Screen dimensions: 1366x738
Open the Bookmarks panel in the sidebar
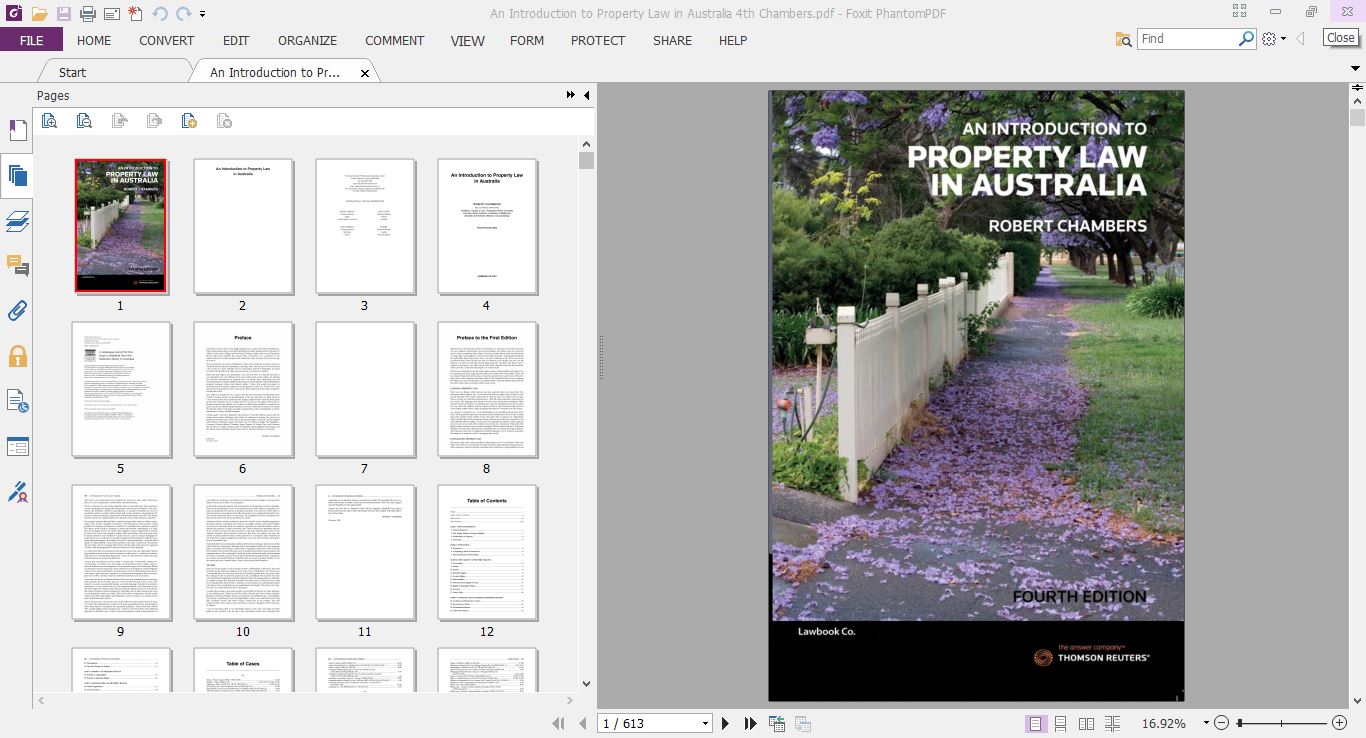click(17, 131)
